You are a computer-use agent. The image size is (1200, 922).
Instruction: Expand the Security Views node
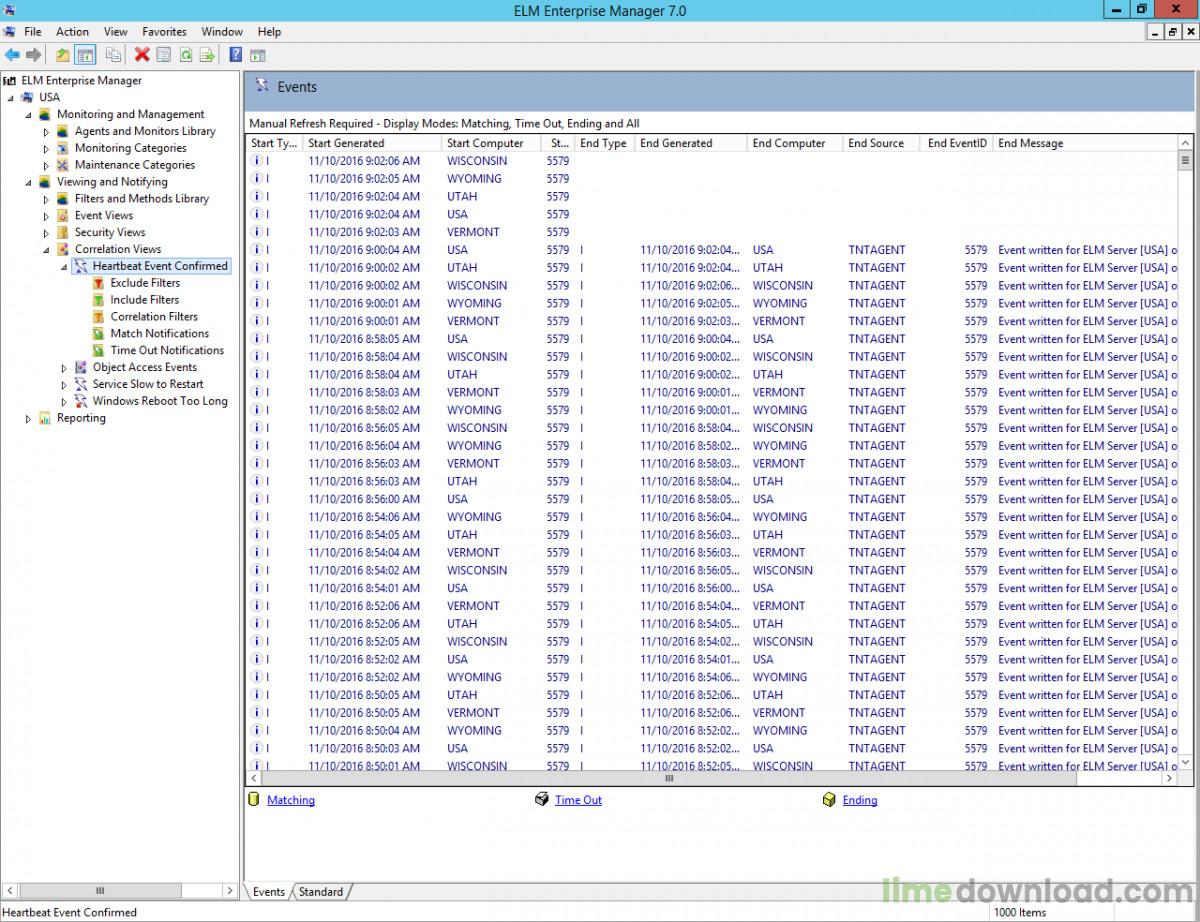(46, 233)
